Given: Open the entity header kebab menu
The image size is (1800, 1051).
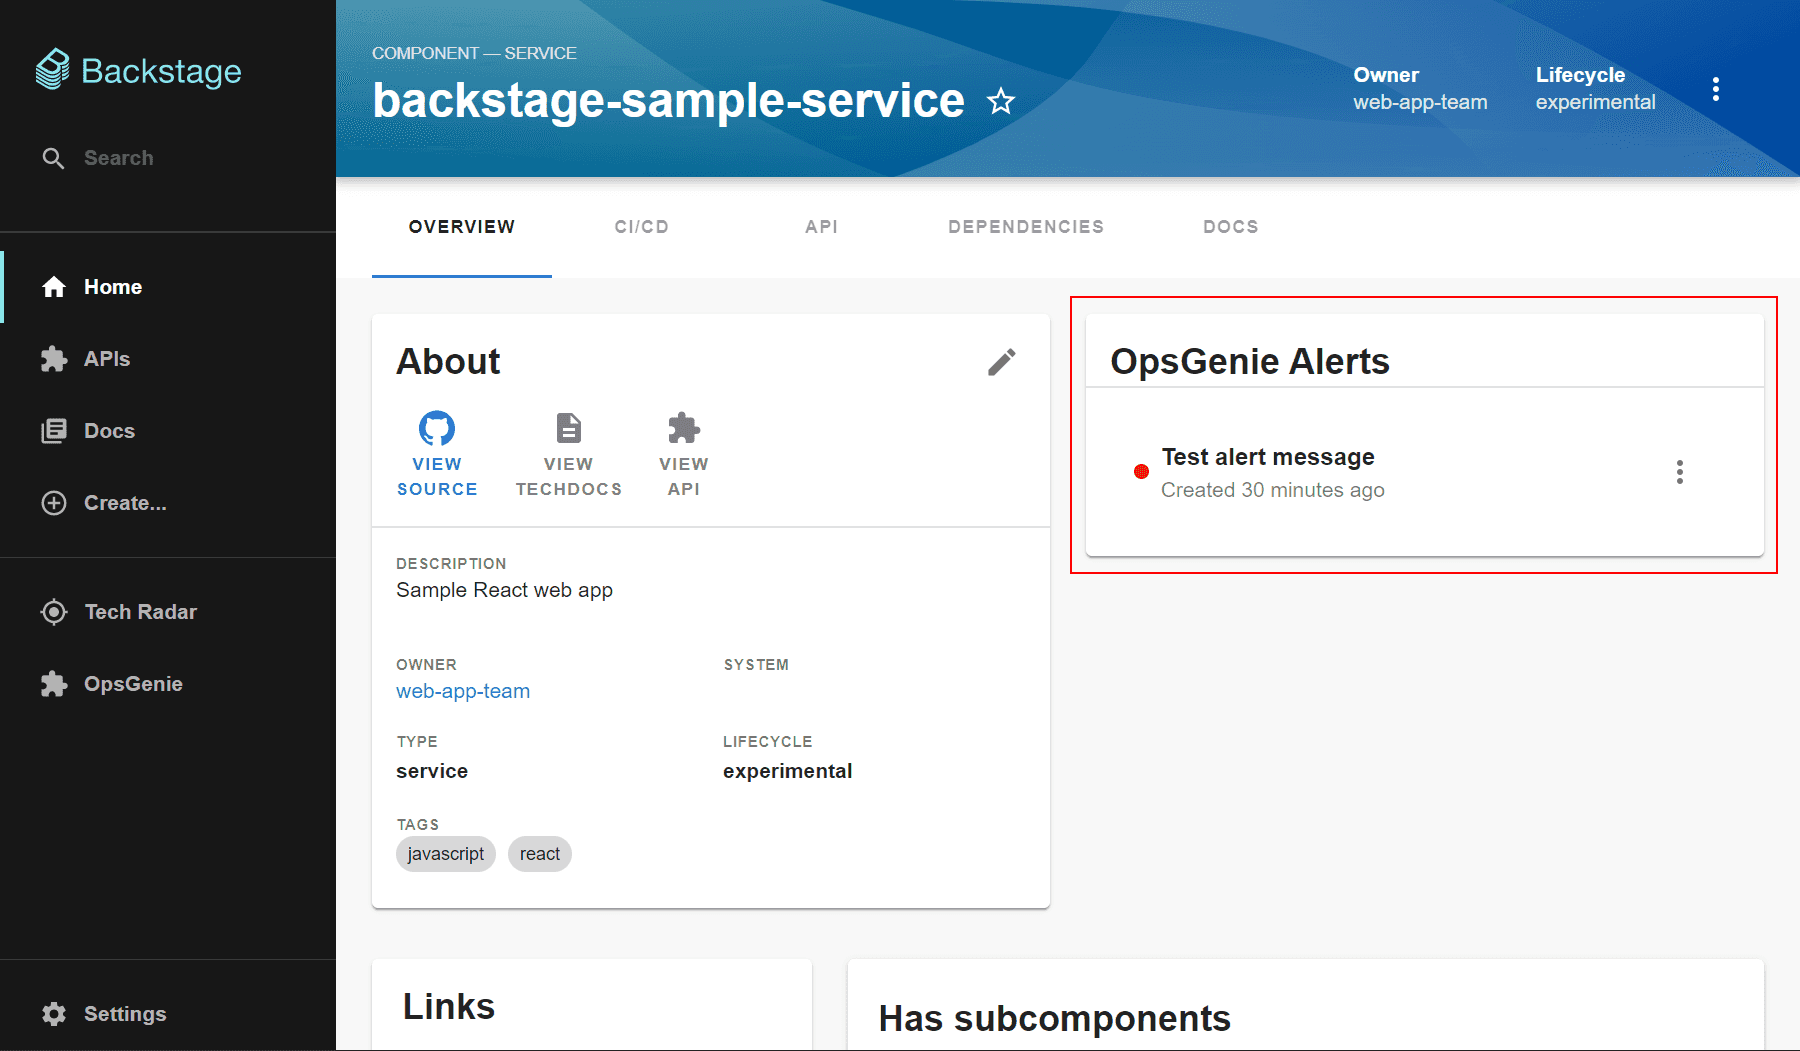Looking at the screenshot, I should click(1716, 89).
